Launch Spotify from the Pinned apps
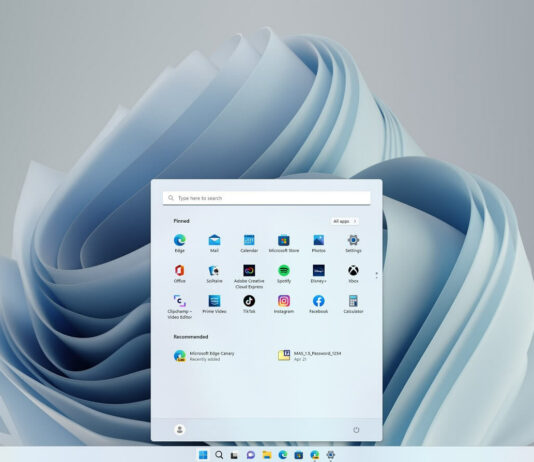This screenshot has height=462, width=534. click(284, 274)
